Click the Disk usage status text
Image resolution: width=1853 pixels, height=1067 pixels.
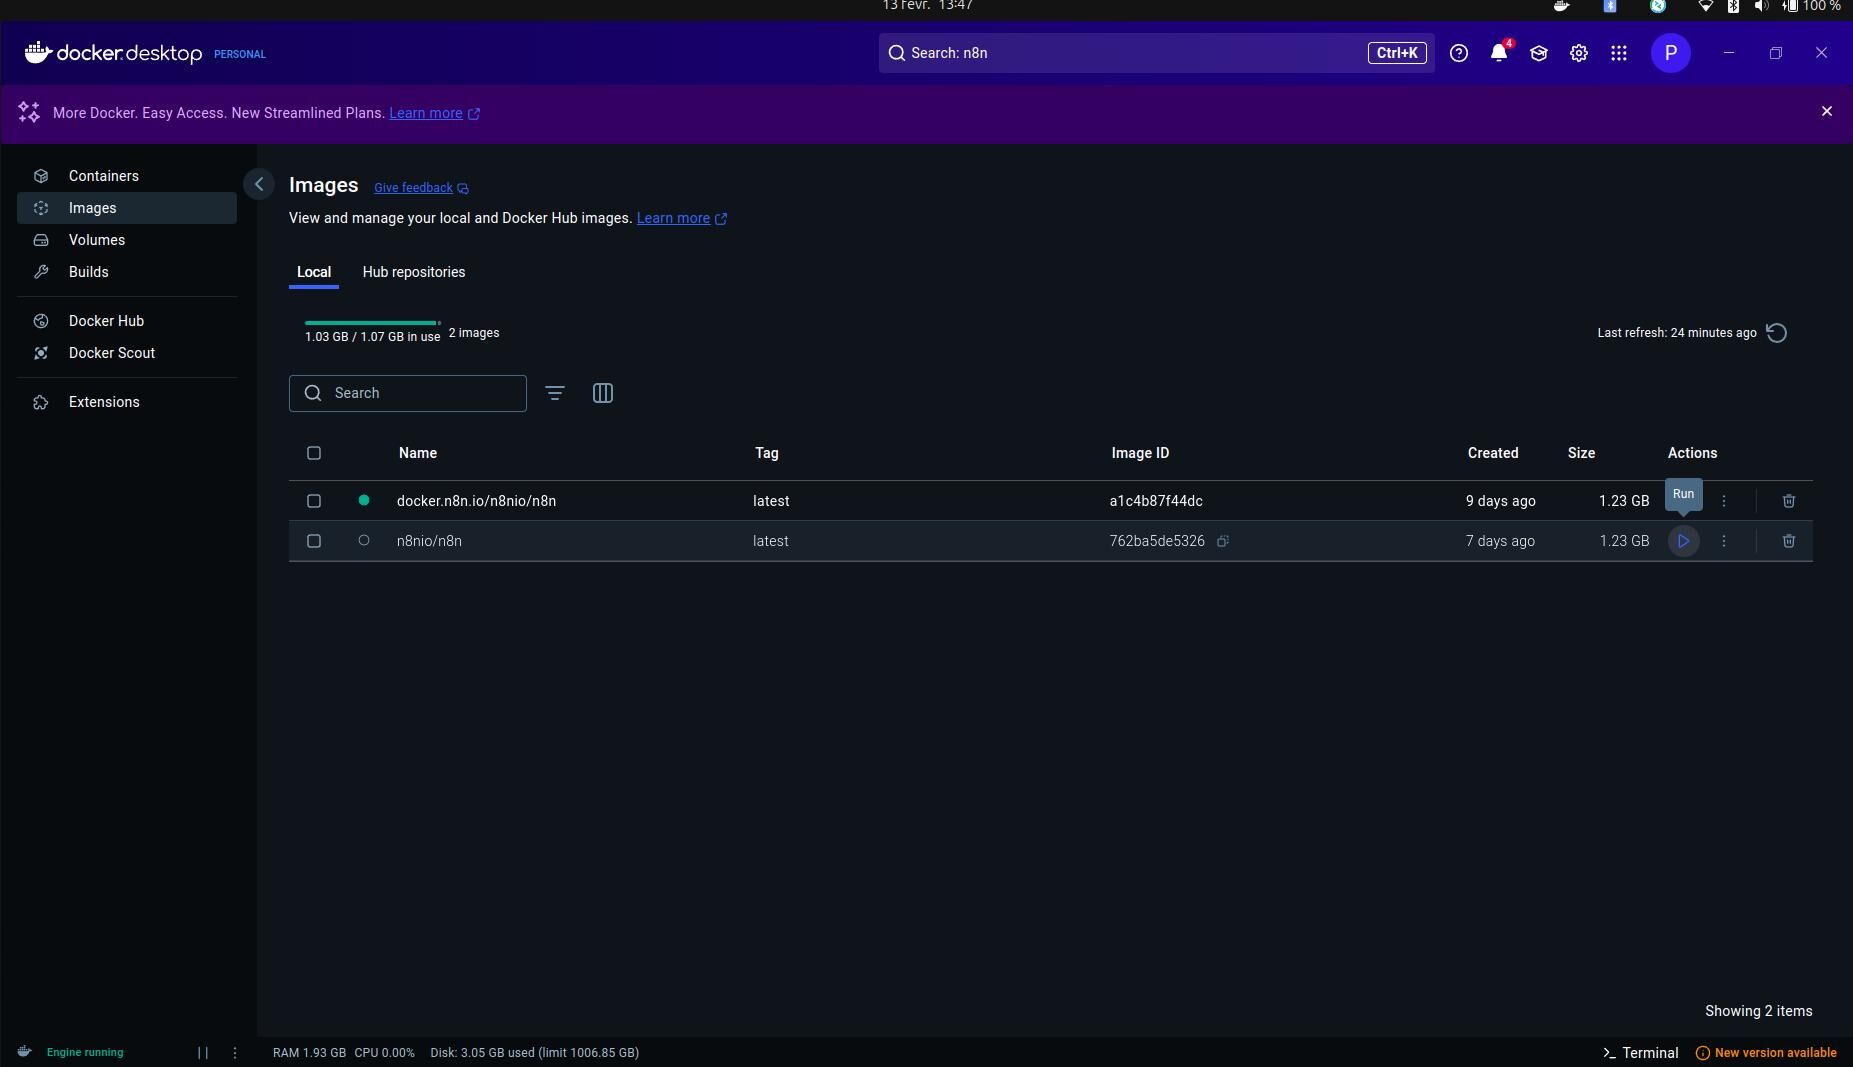pyautogui.click(x=534, y=1052)
